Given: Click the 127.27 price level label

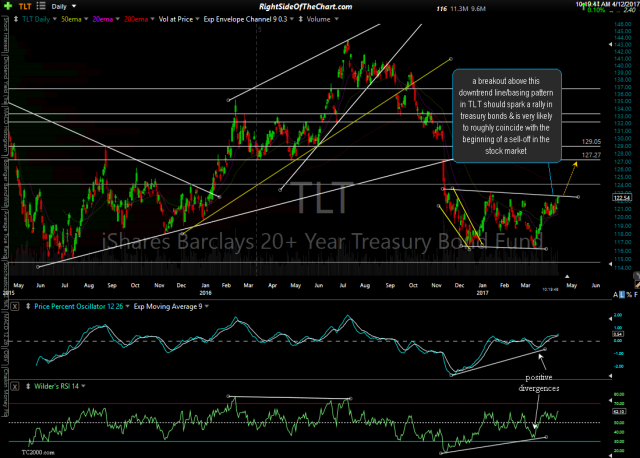Looking at the screenshot, I should click(x=591, y=155).
